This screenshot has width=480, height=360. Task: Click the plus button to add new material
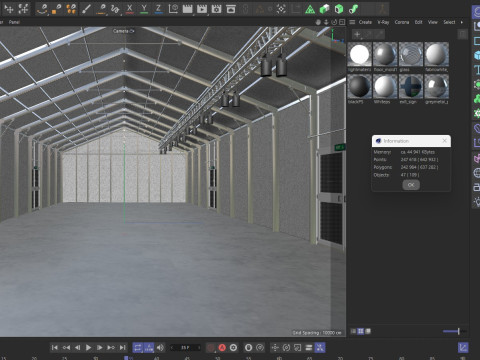coord(357,34)
